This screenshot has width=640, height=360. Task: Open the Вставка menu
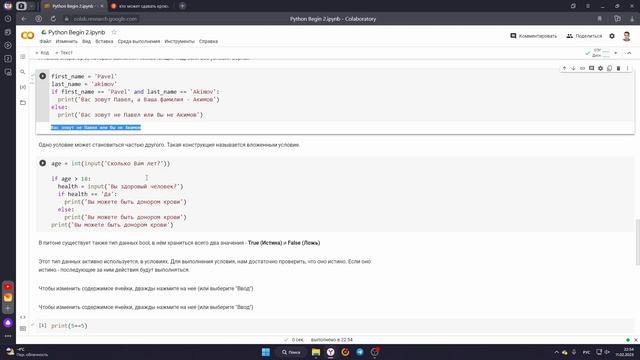click(x=104, y=42)
